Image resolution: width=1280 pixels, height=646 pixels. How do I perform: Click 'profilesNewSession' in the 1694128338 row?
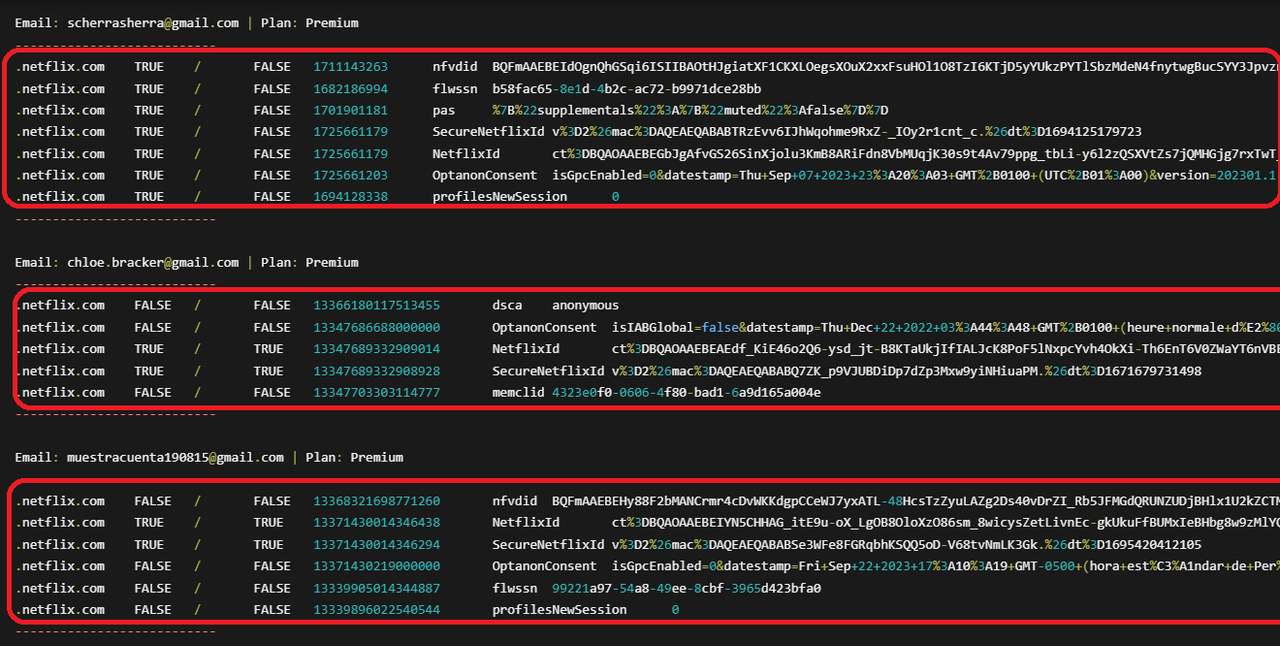click(499, 197)
